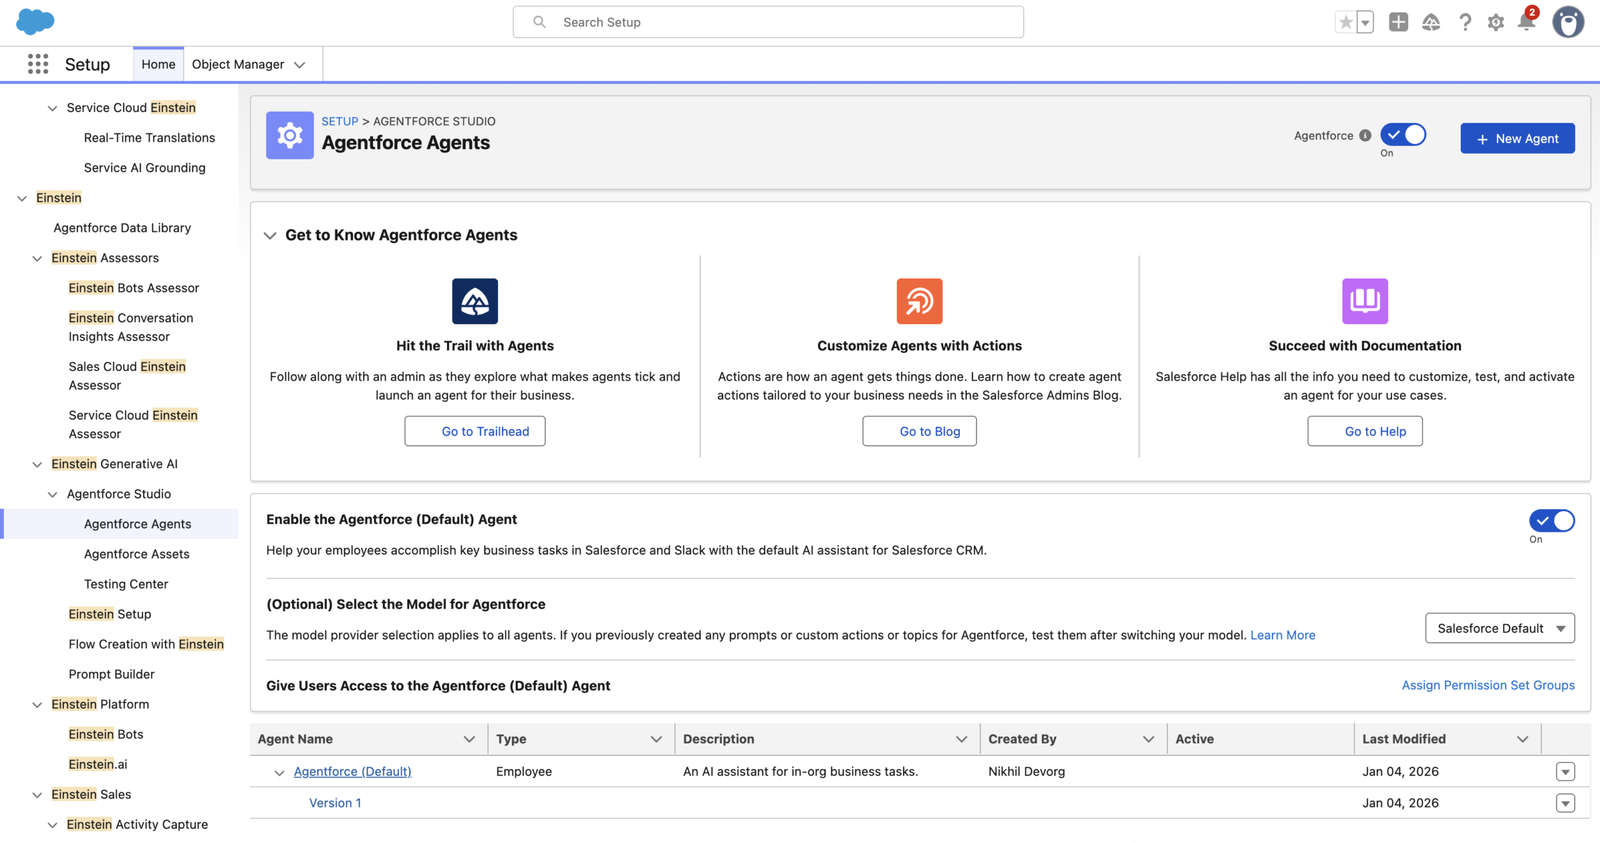1600x843 pixels.
Task: Select Testing Center in the sidebar
Action: pyautogui.click(x=126, y=584)
